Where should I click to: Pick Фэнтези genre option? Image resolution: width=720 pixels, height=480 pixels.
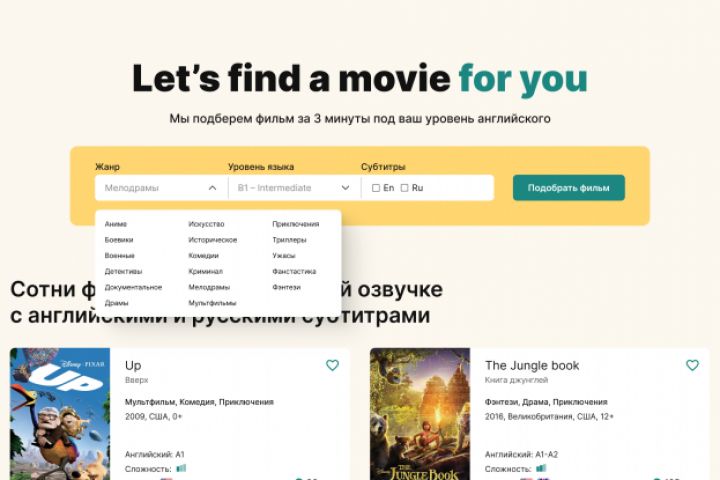[x=287, y=287]
